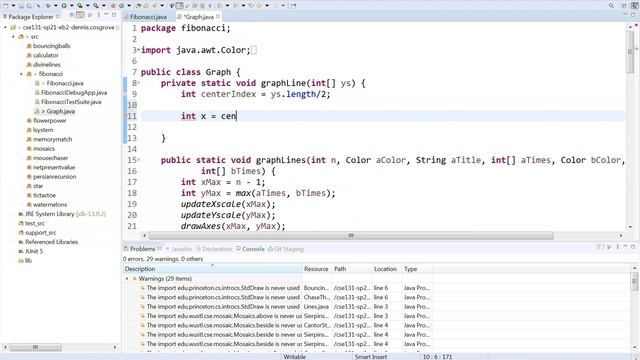Click 'Writable' status bar entry

pyautogui.click(x=294, y=357)
